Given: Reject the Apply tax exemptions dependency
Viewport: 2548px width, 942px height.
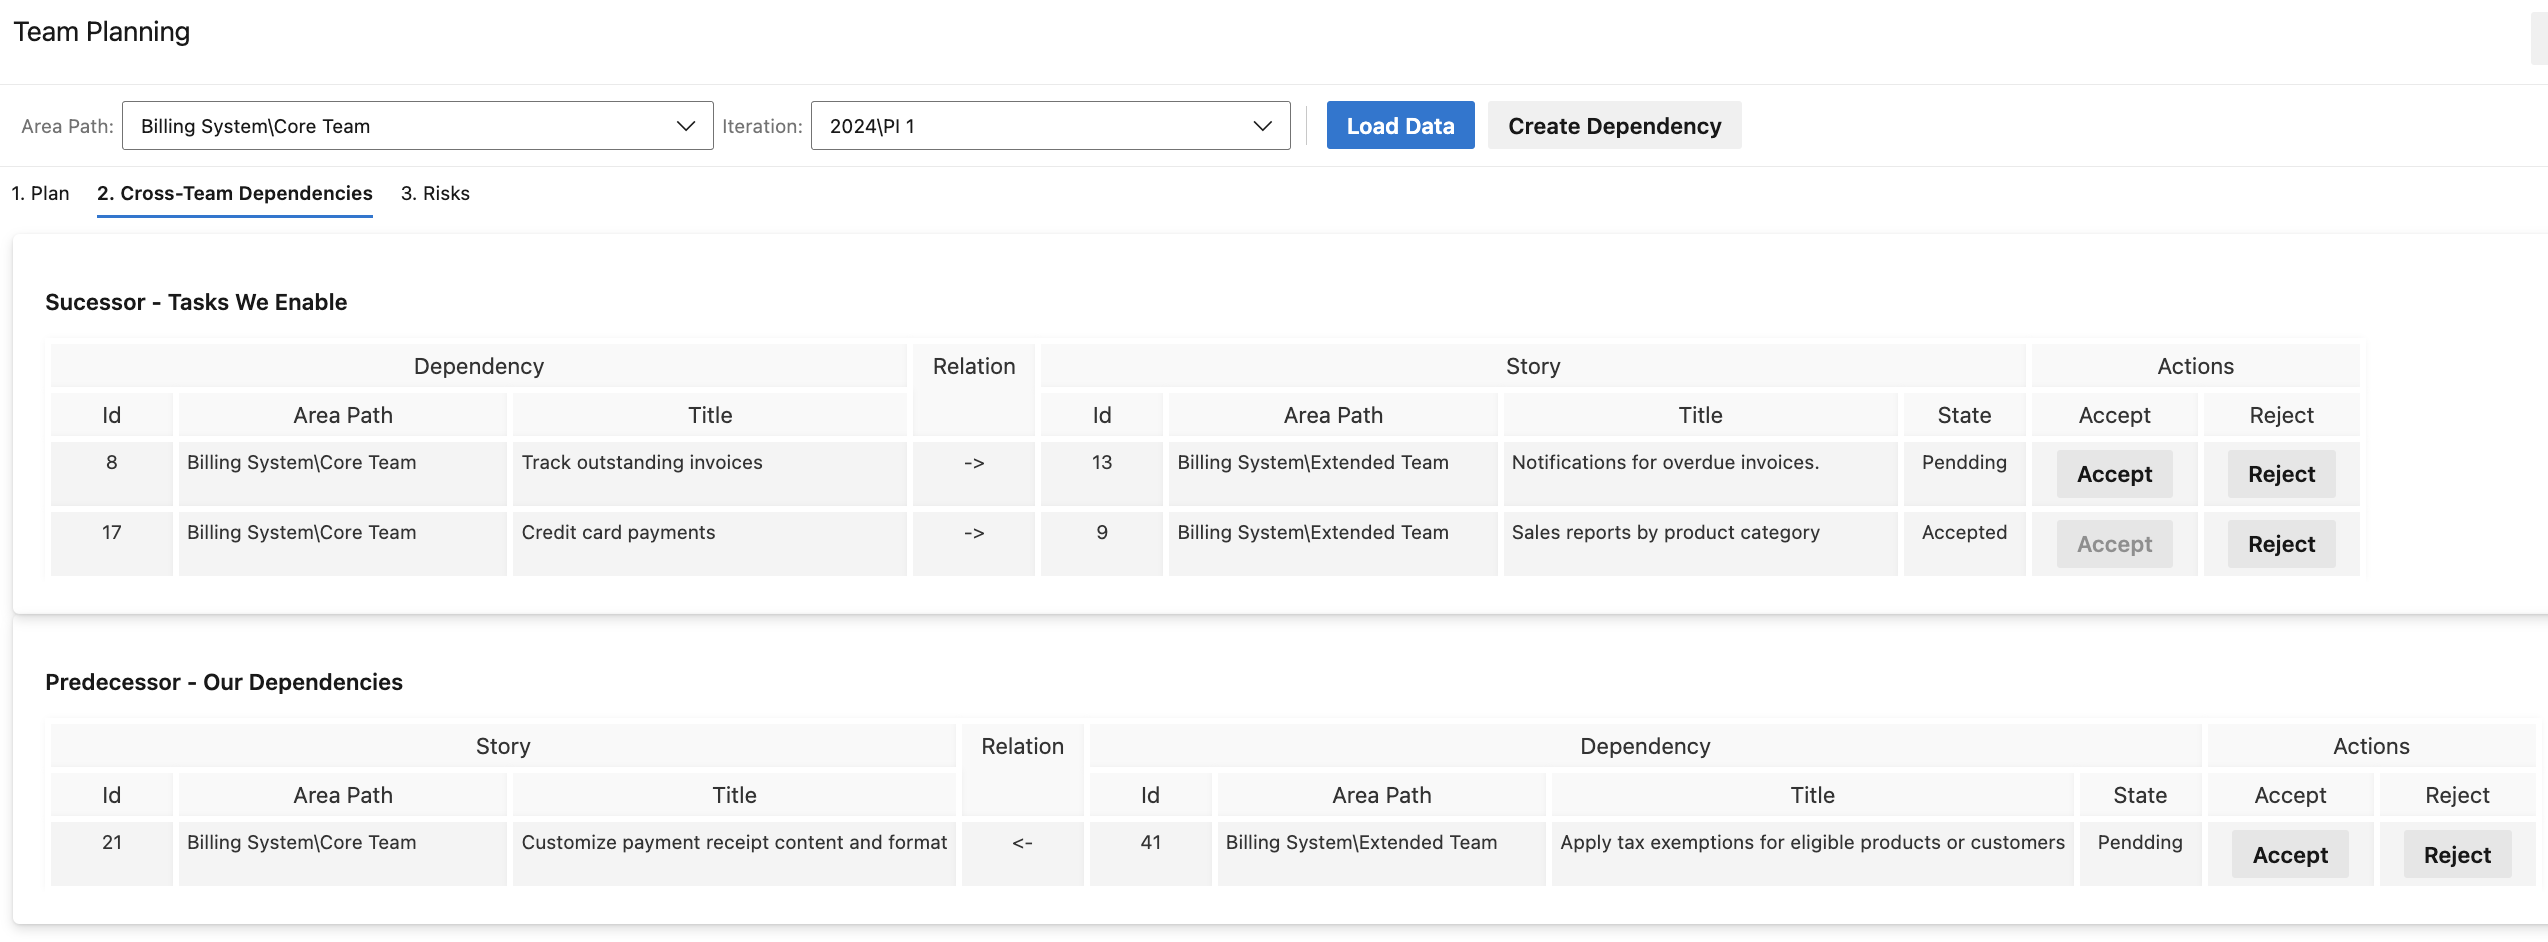Looking at the screenshot, I should (2456, 854).
